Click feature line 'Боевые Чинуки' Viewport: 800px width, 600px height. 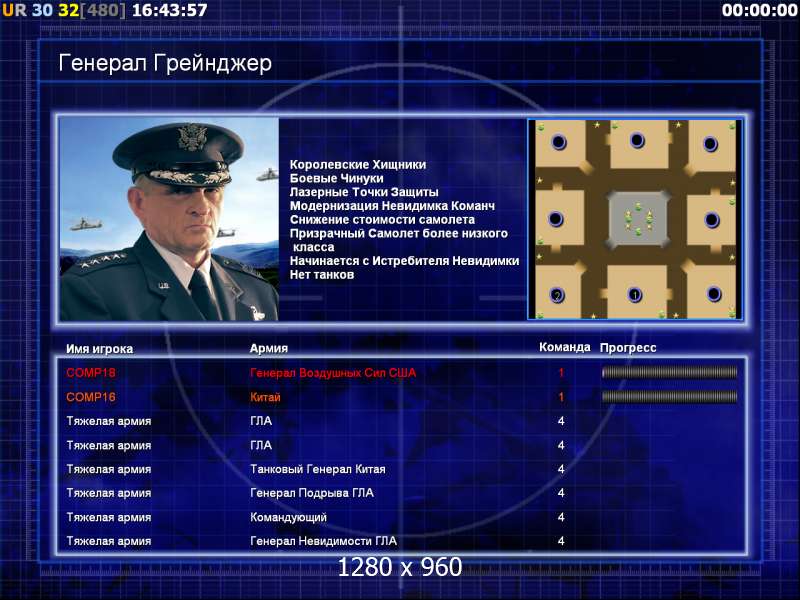pyautogui.click(x=337, y=178)
